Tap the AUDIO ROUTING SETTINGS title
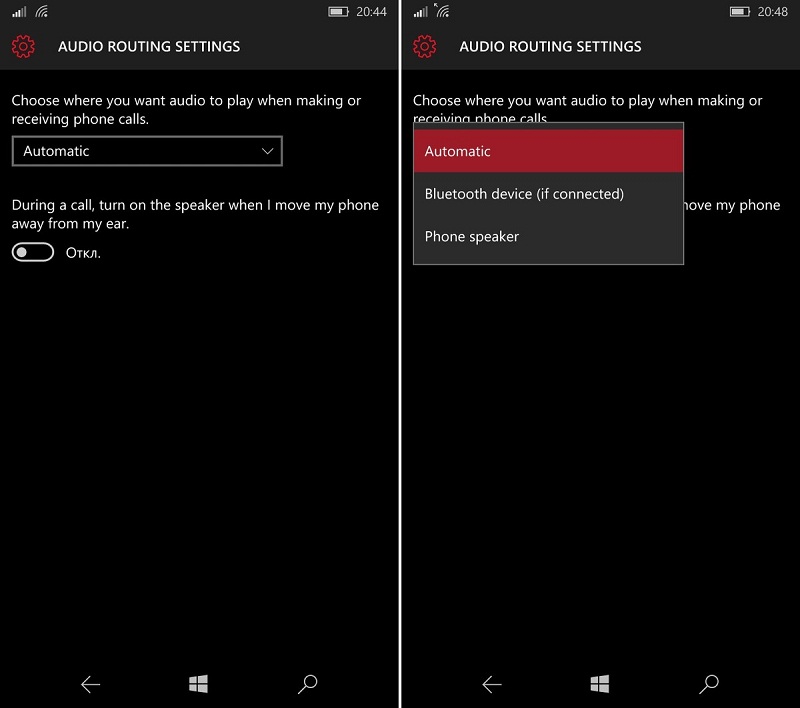Viewport: 800px width, 708px height. 149,47
